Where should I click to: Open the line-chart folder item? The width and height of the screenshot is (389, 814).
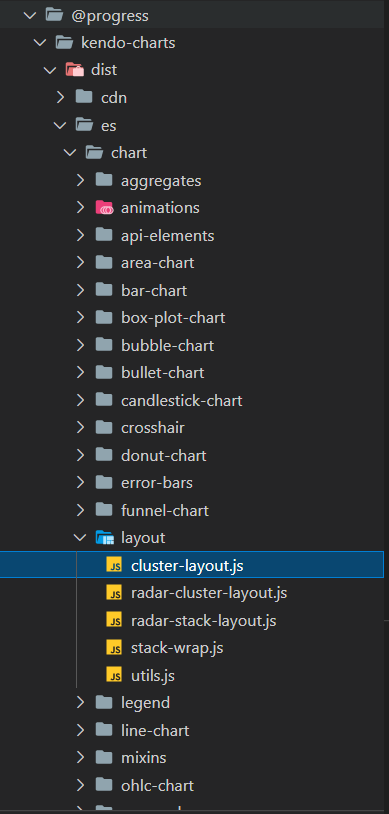(x=194, y=730)
